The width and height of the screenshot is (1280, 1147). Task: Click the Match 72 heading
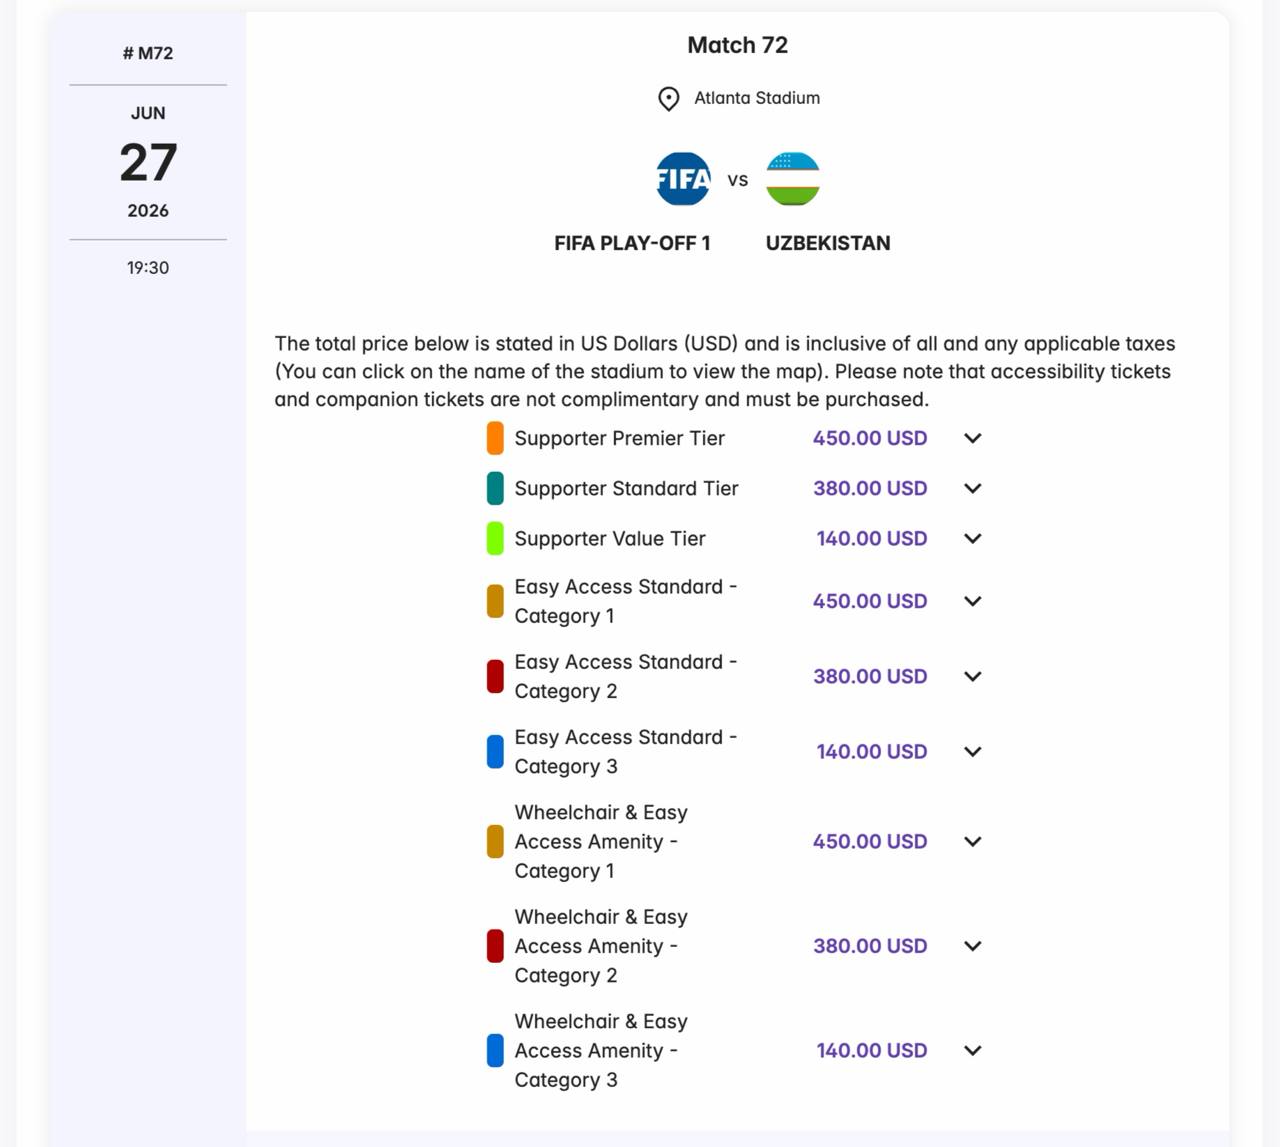(737, 45)
